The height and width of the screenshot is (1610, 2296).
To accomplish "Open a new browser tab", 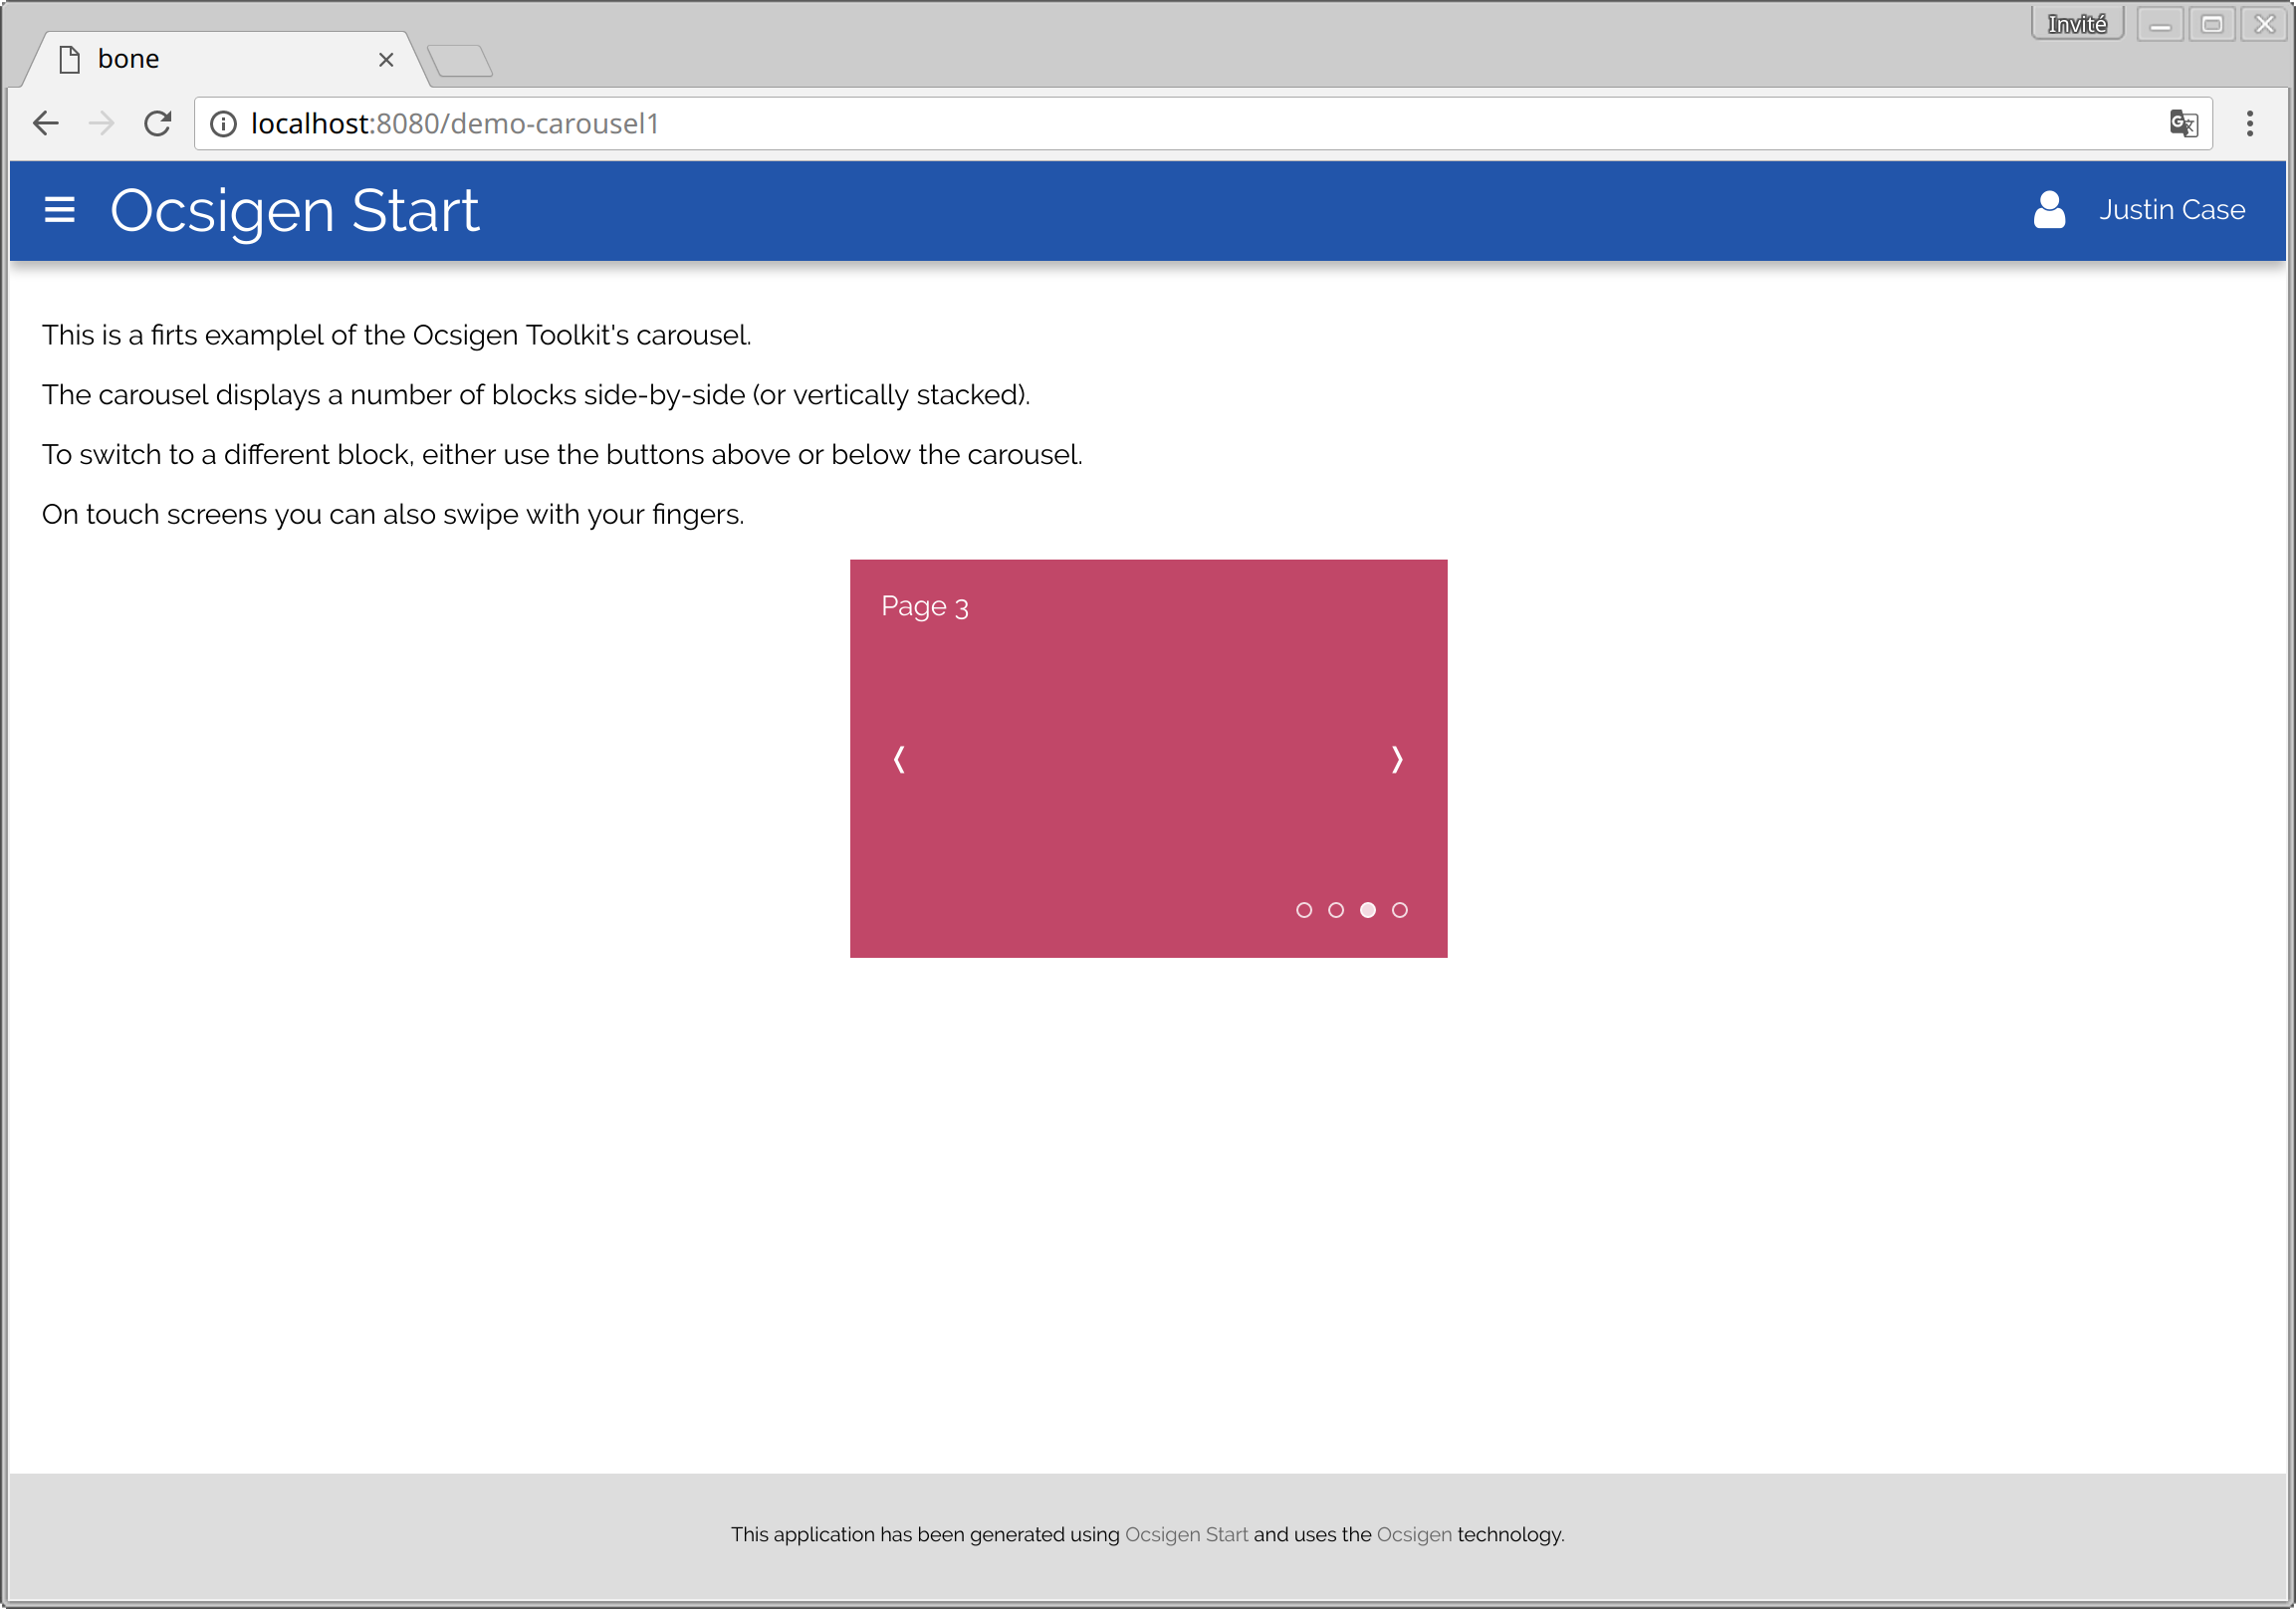I will tap(460, 60).
